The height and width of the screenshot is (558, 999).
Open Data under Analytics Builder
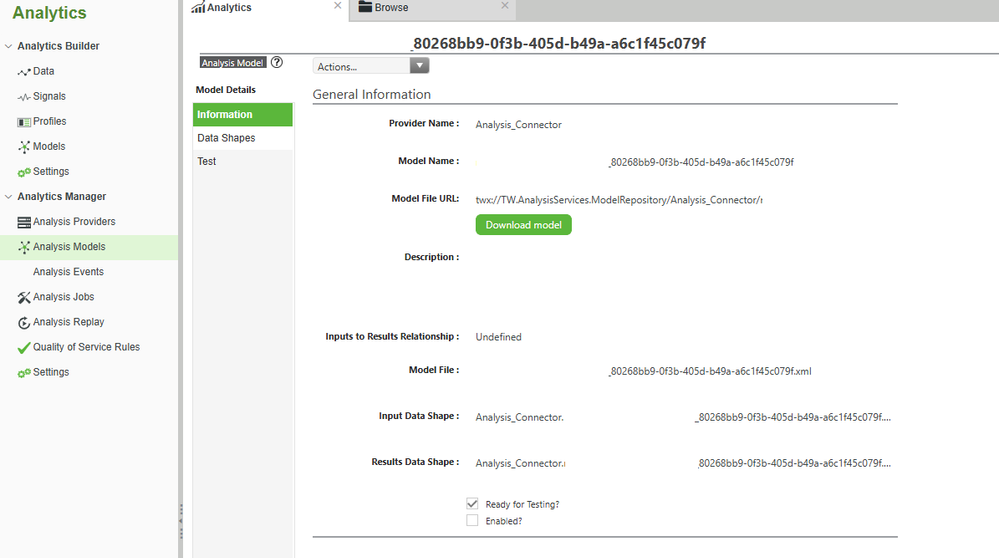(x=43, y=71)
